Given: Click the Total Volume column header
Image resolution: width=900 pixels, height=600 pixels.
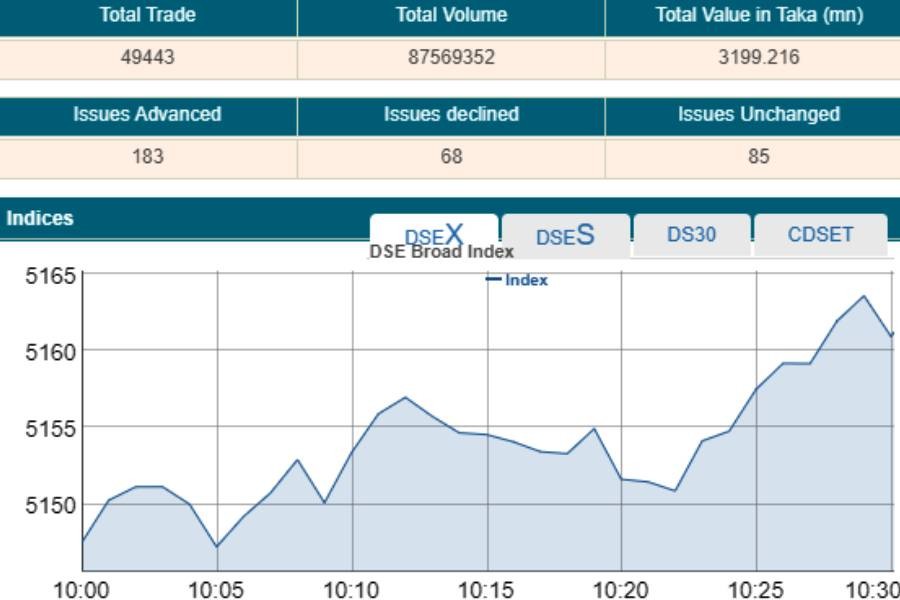Looking at the screenshot, I should (451, 15).
